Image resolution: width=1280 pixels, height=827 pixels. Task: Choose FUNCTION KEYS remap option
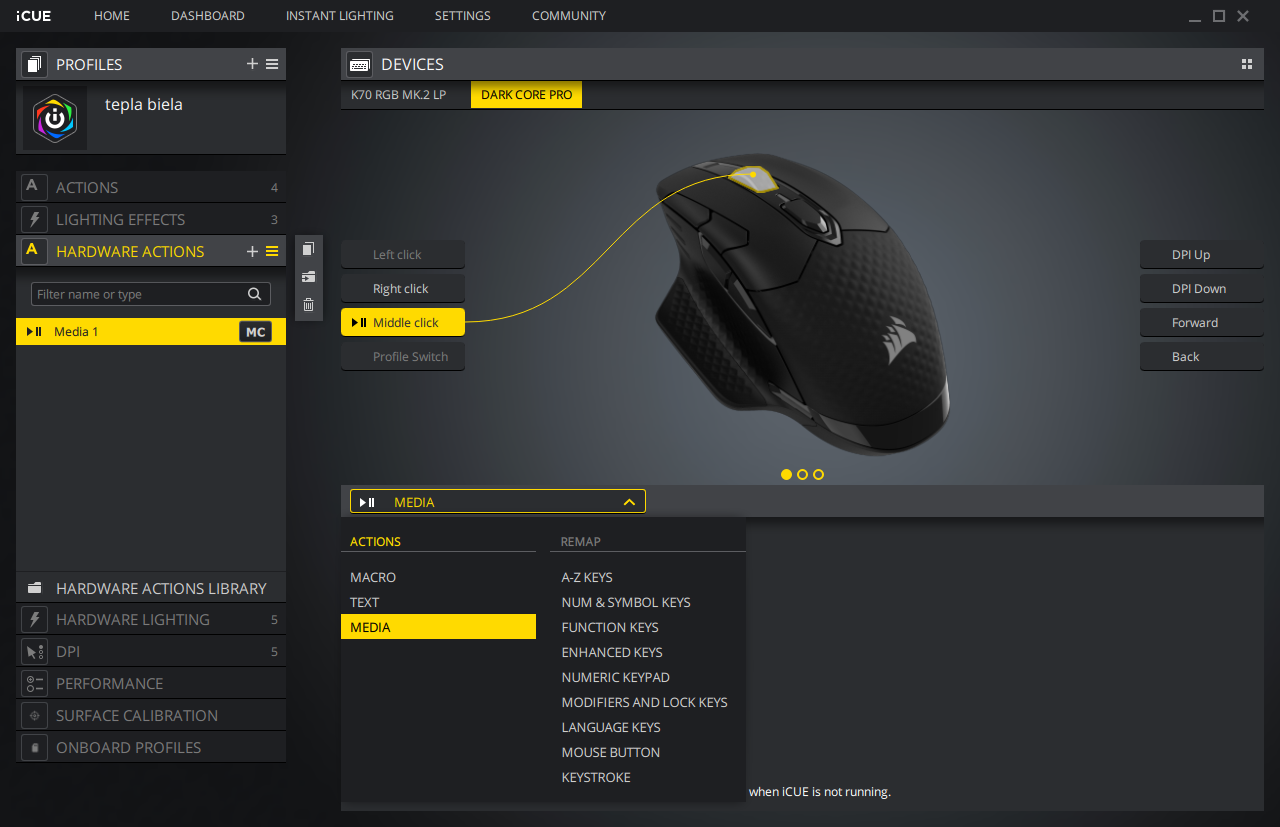(610, 627)
